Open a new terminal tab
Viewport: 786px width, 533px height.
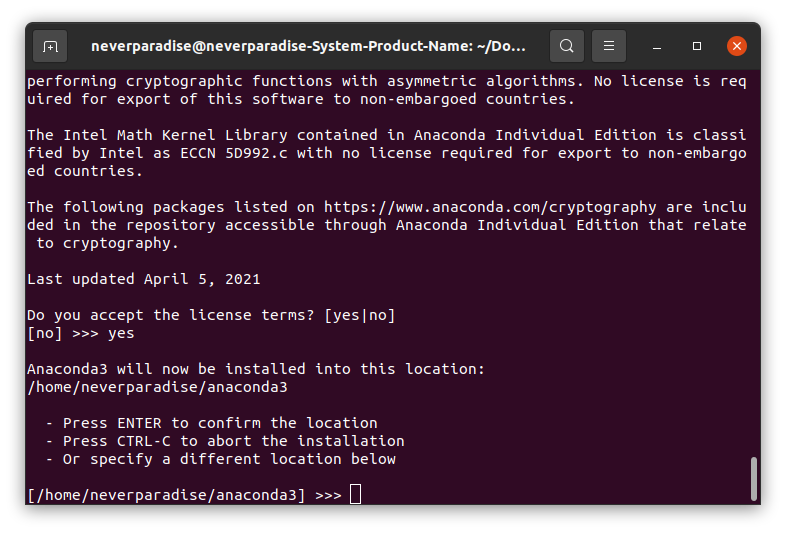point(50,46)
